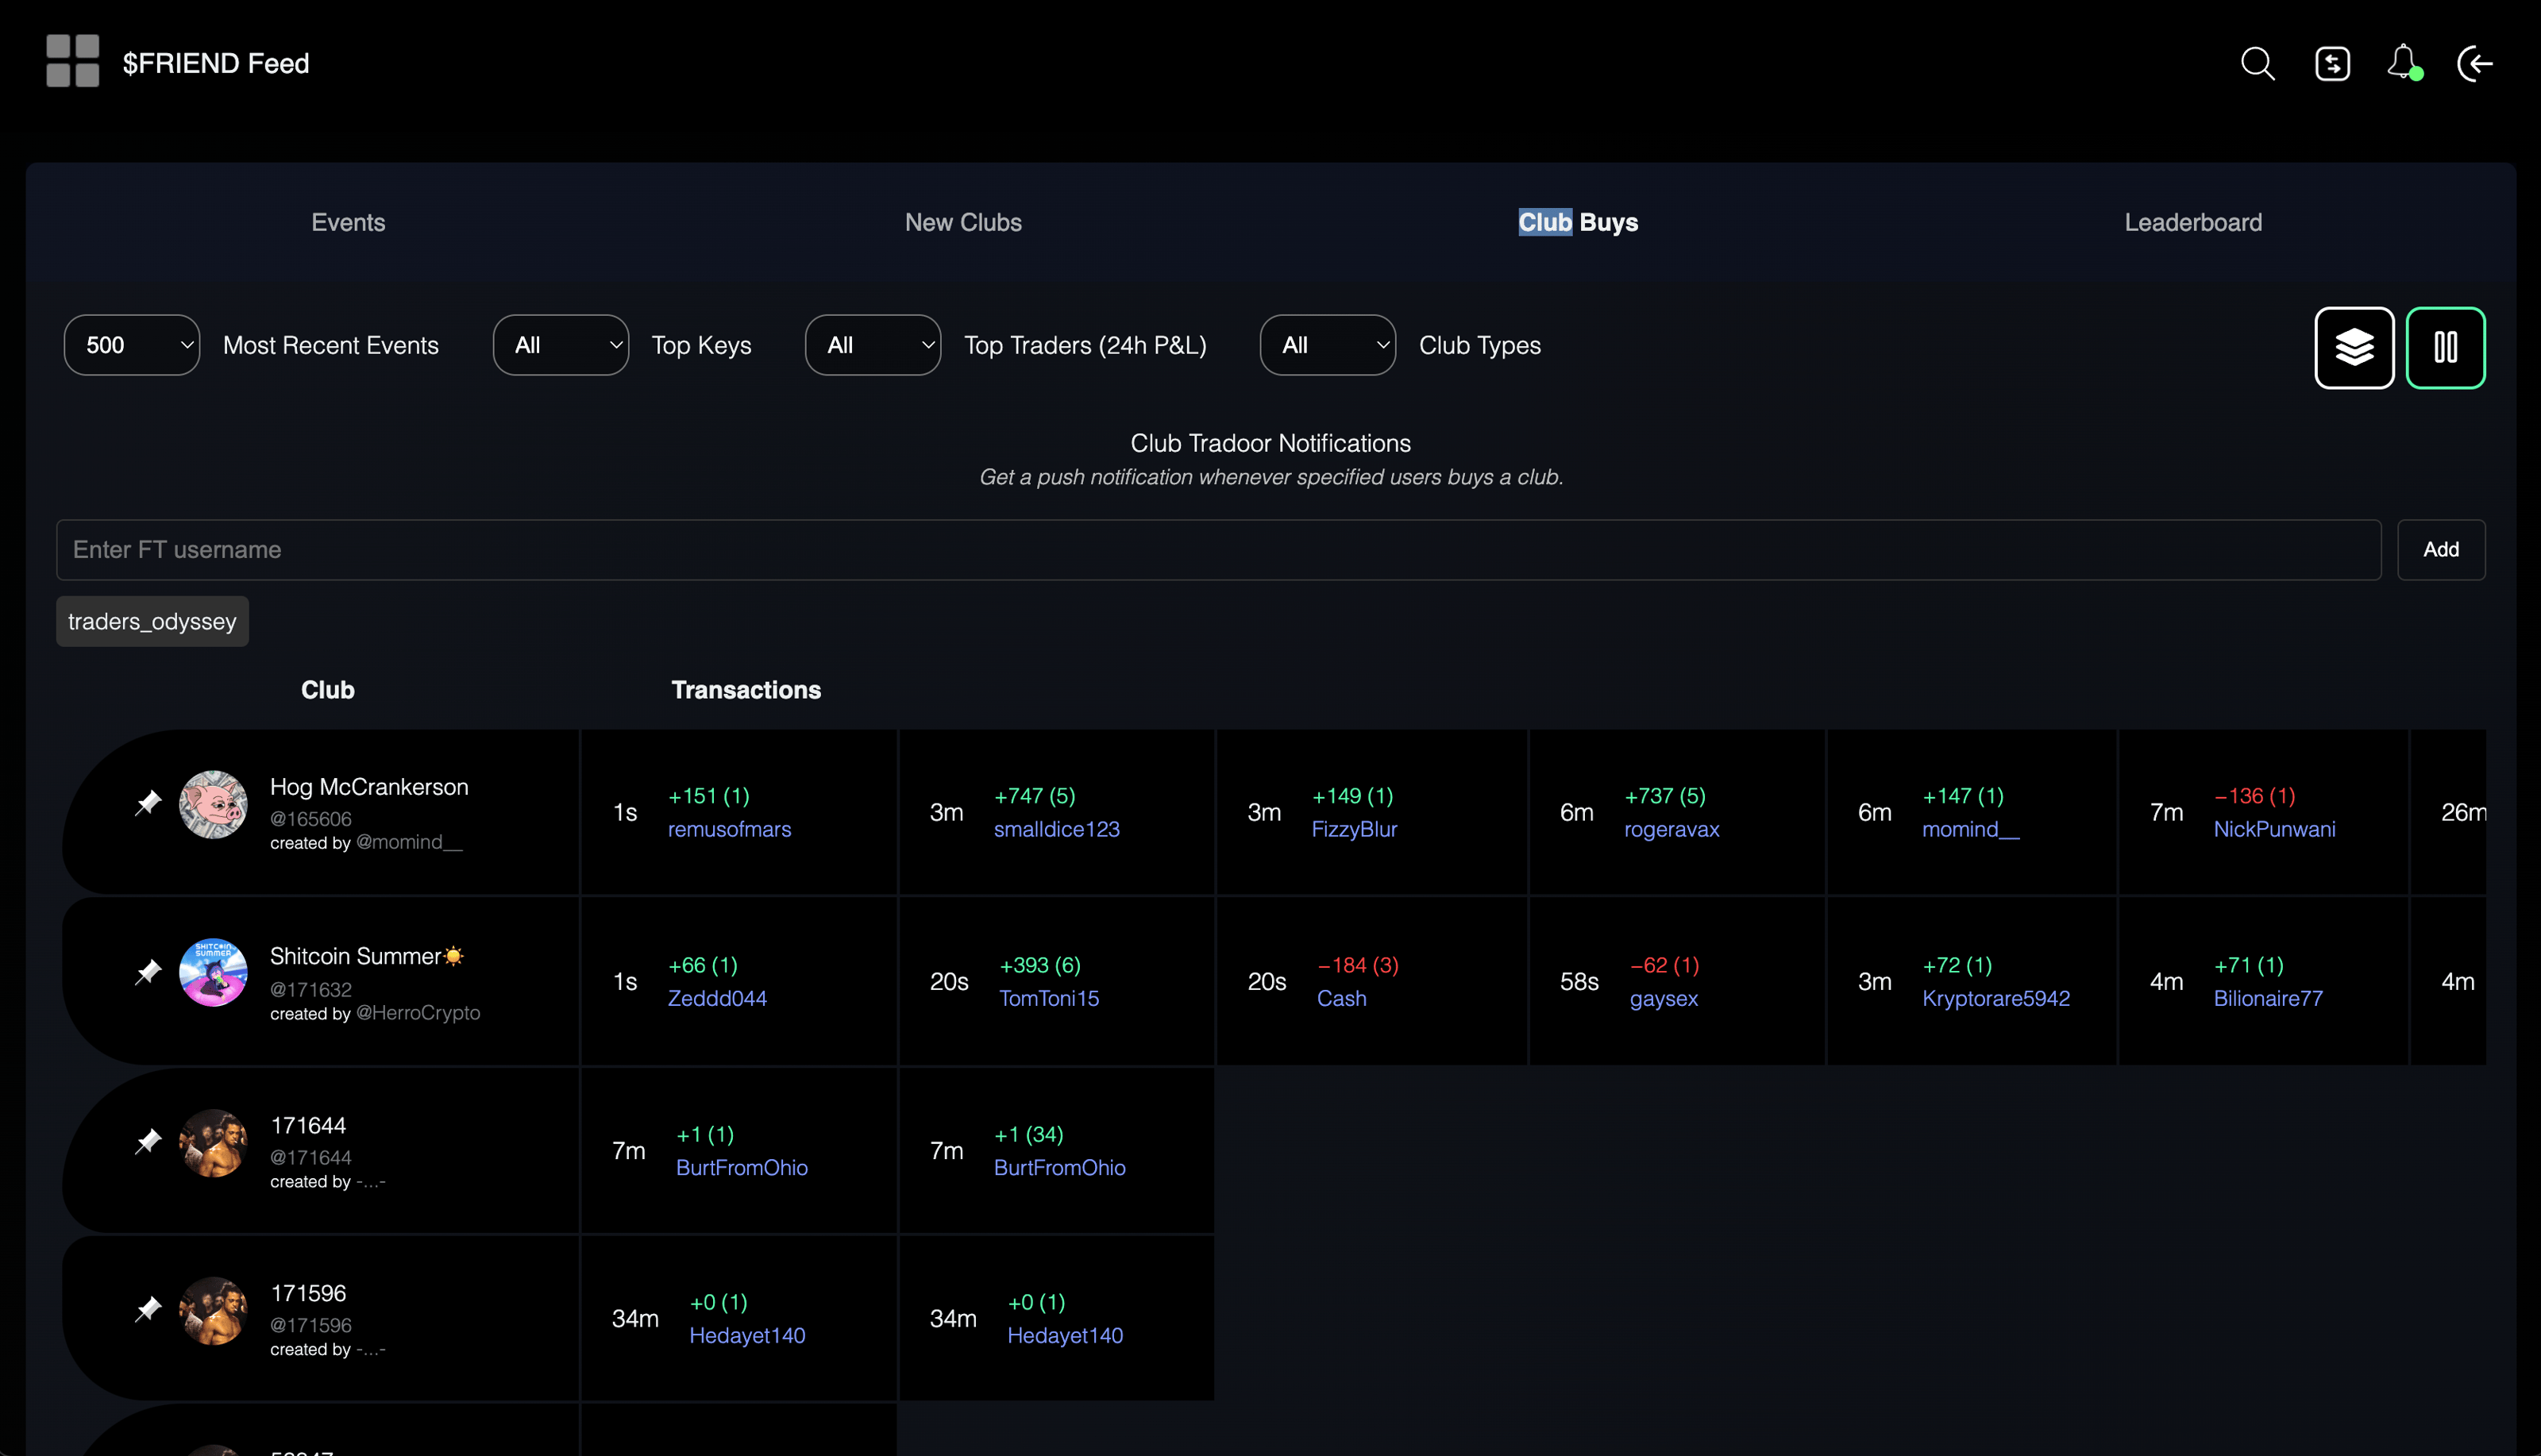Click the logout arrow icon
The height and width of the screenshot is (1456, 2541).
pyautogui.click(x=2476, y=64)
